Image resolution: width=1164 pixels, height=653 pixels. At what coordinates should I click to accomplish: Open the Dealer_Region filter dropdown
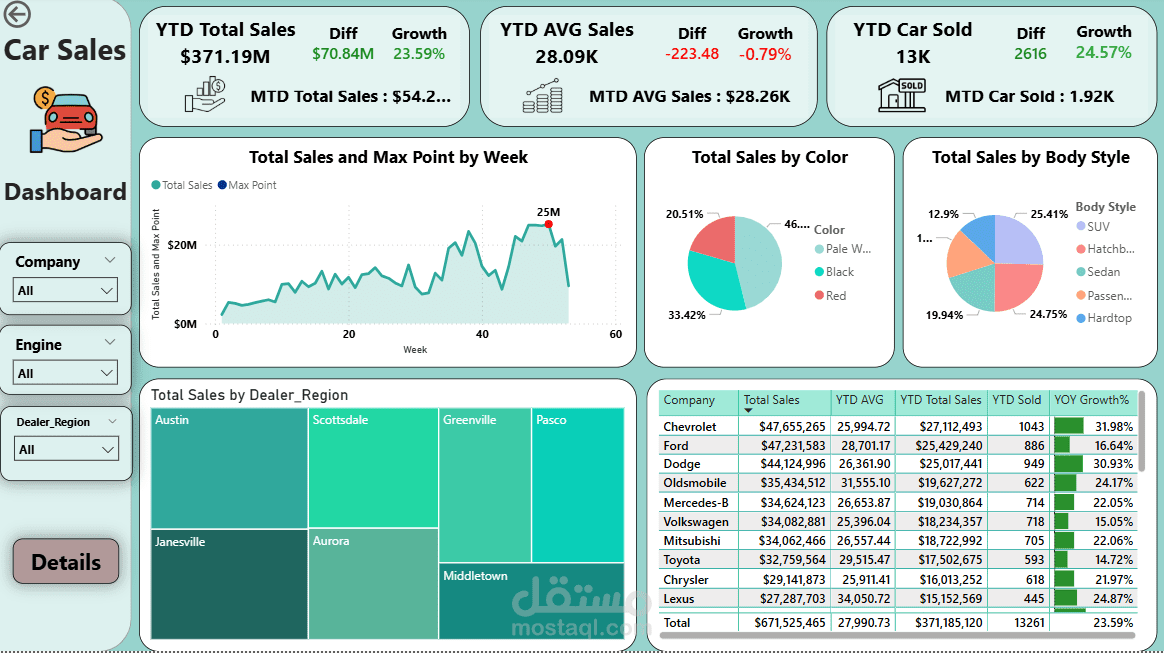click(66, 449)
